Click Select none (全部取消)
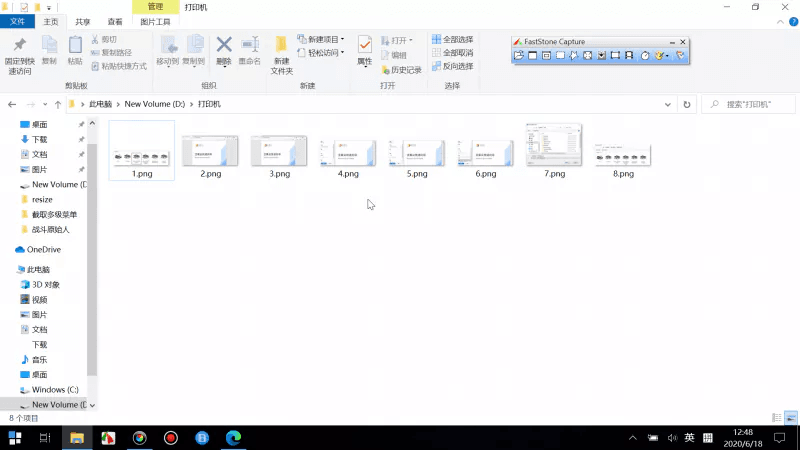 click(453, 53)
